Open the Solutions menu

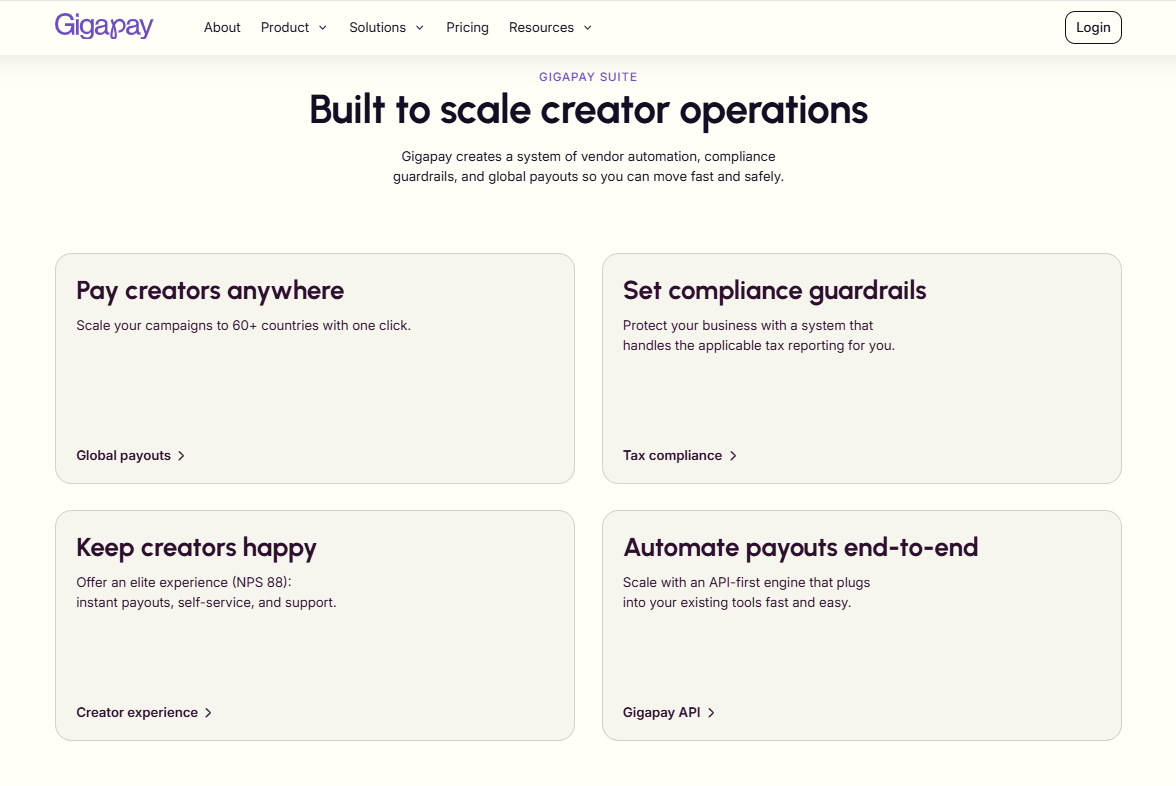[x=377, y=28]
